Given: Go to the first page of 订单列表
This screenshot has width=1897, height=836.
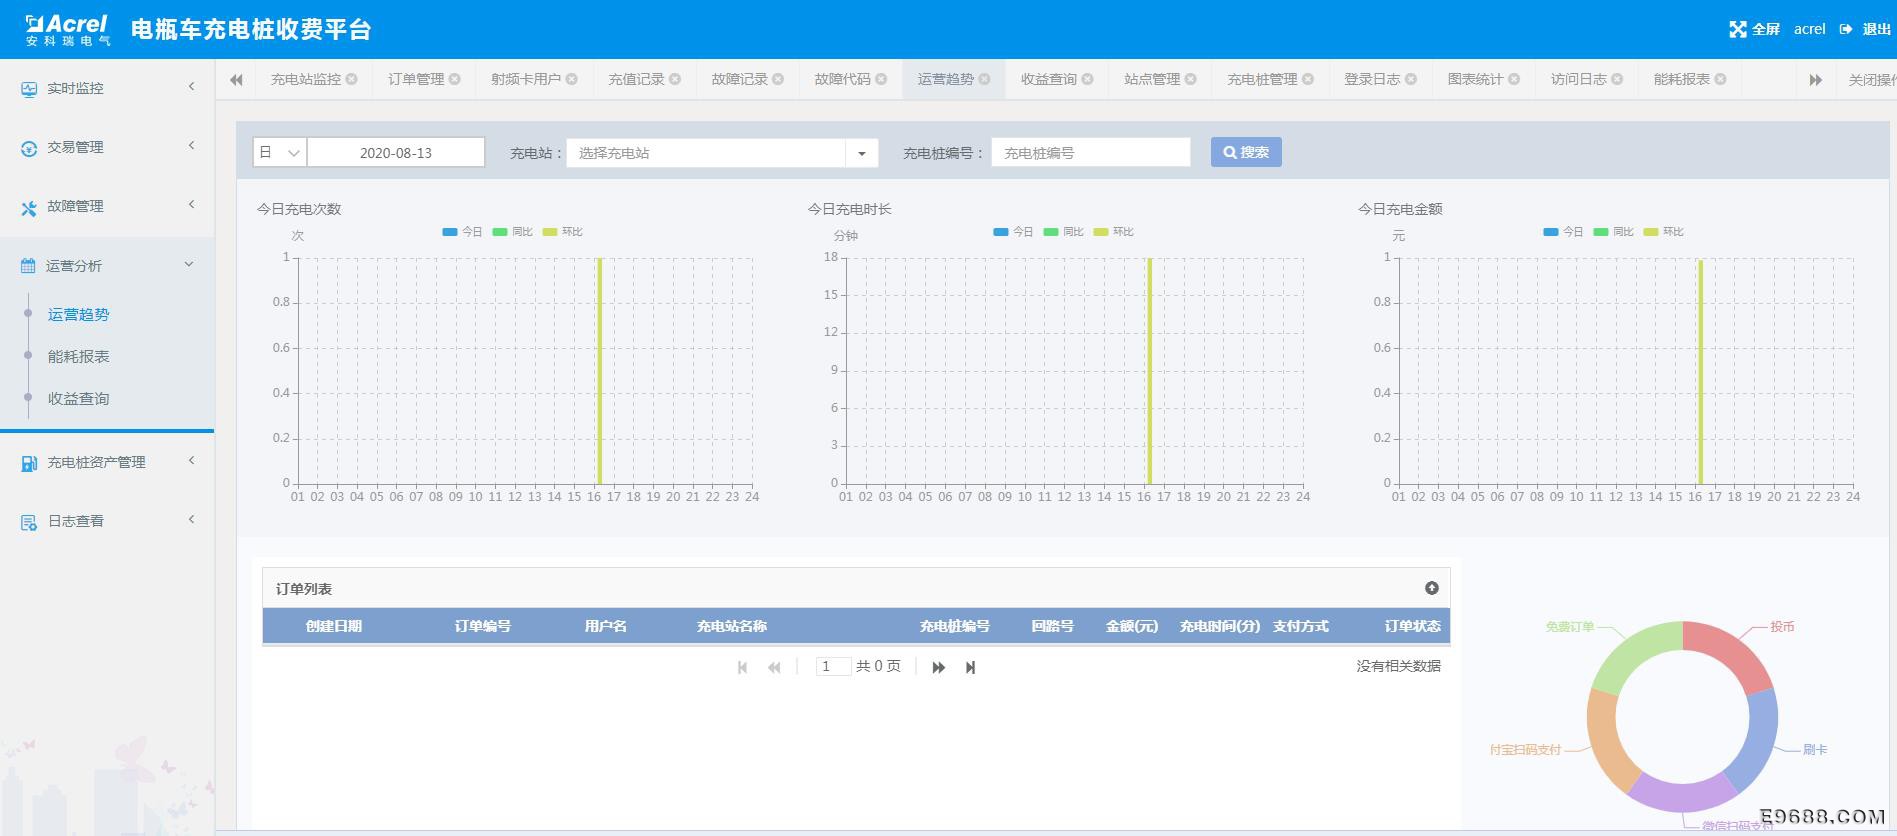Looking at the screenshot, I should 742,667.
